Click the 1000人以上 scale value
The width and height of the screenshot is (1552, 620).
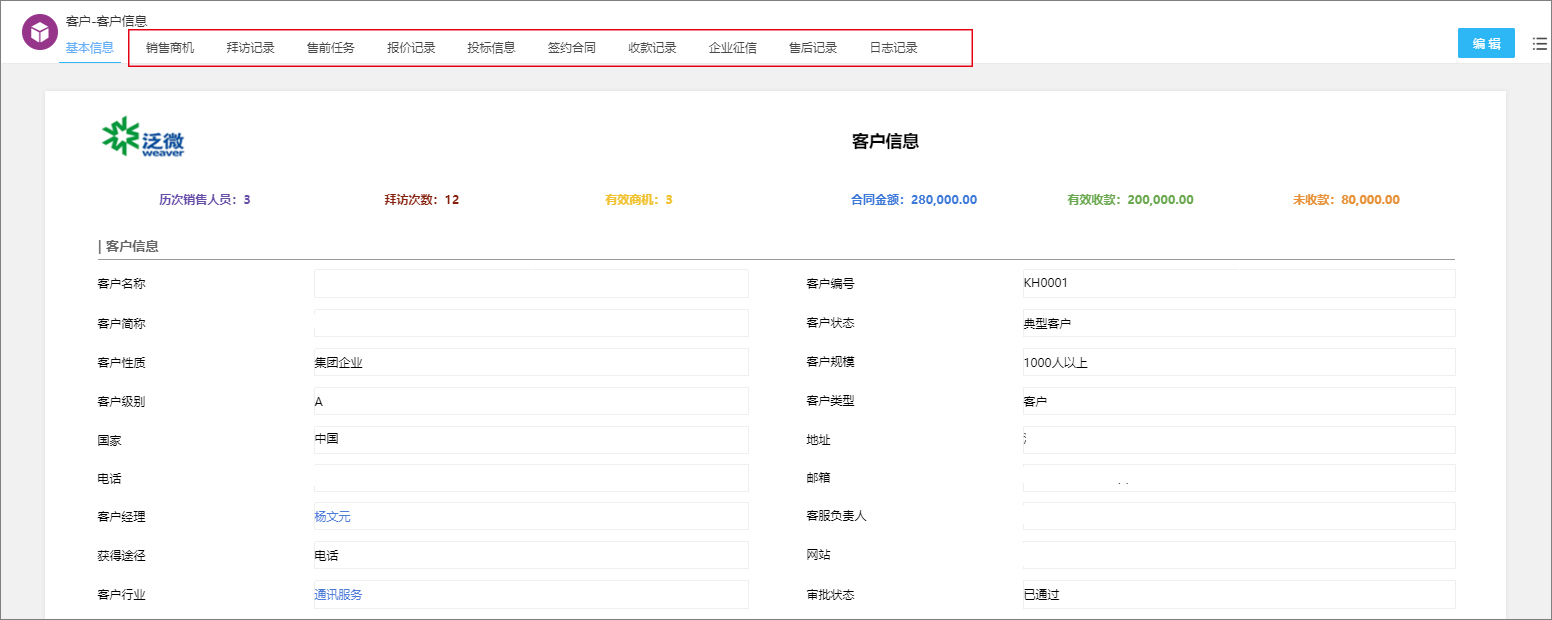click(x=1055, y=363)
